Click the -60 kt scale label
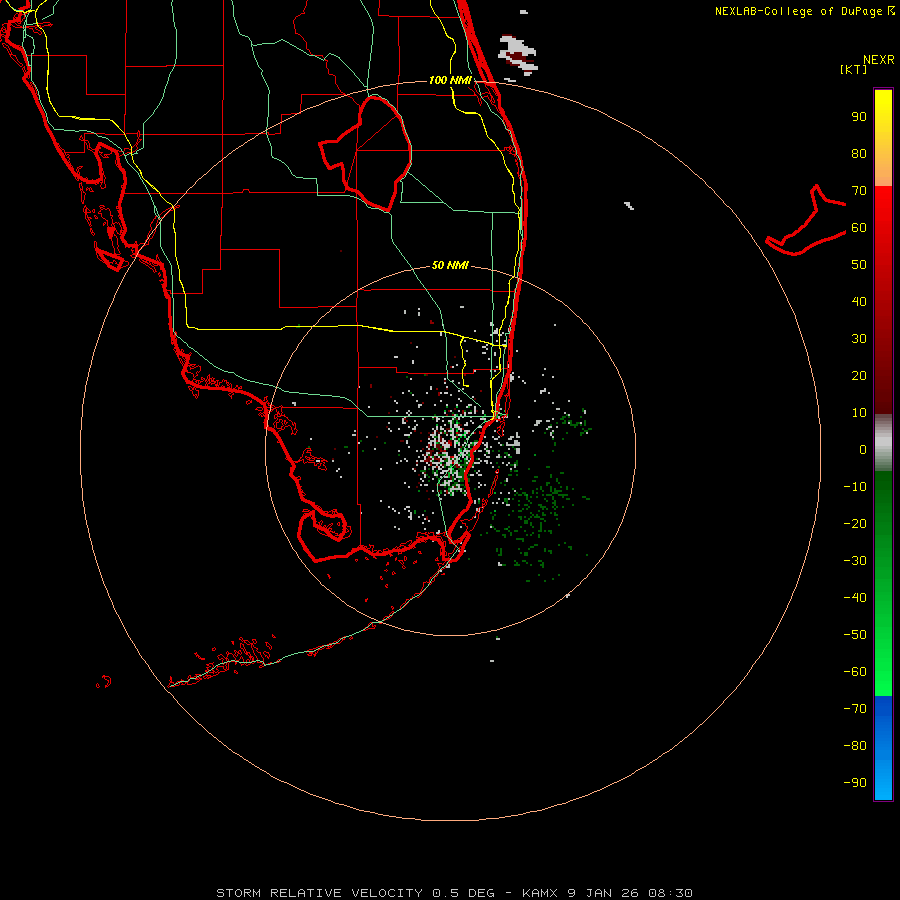The image size is (900, 900). pos(855,672)
